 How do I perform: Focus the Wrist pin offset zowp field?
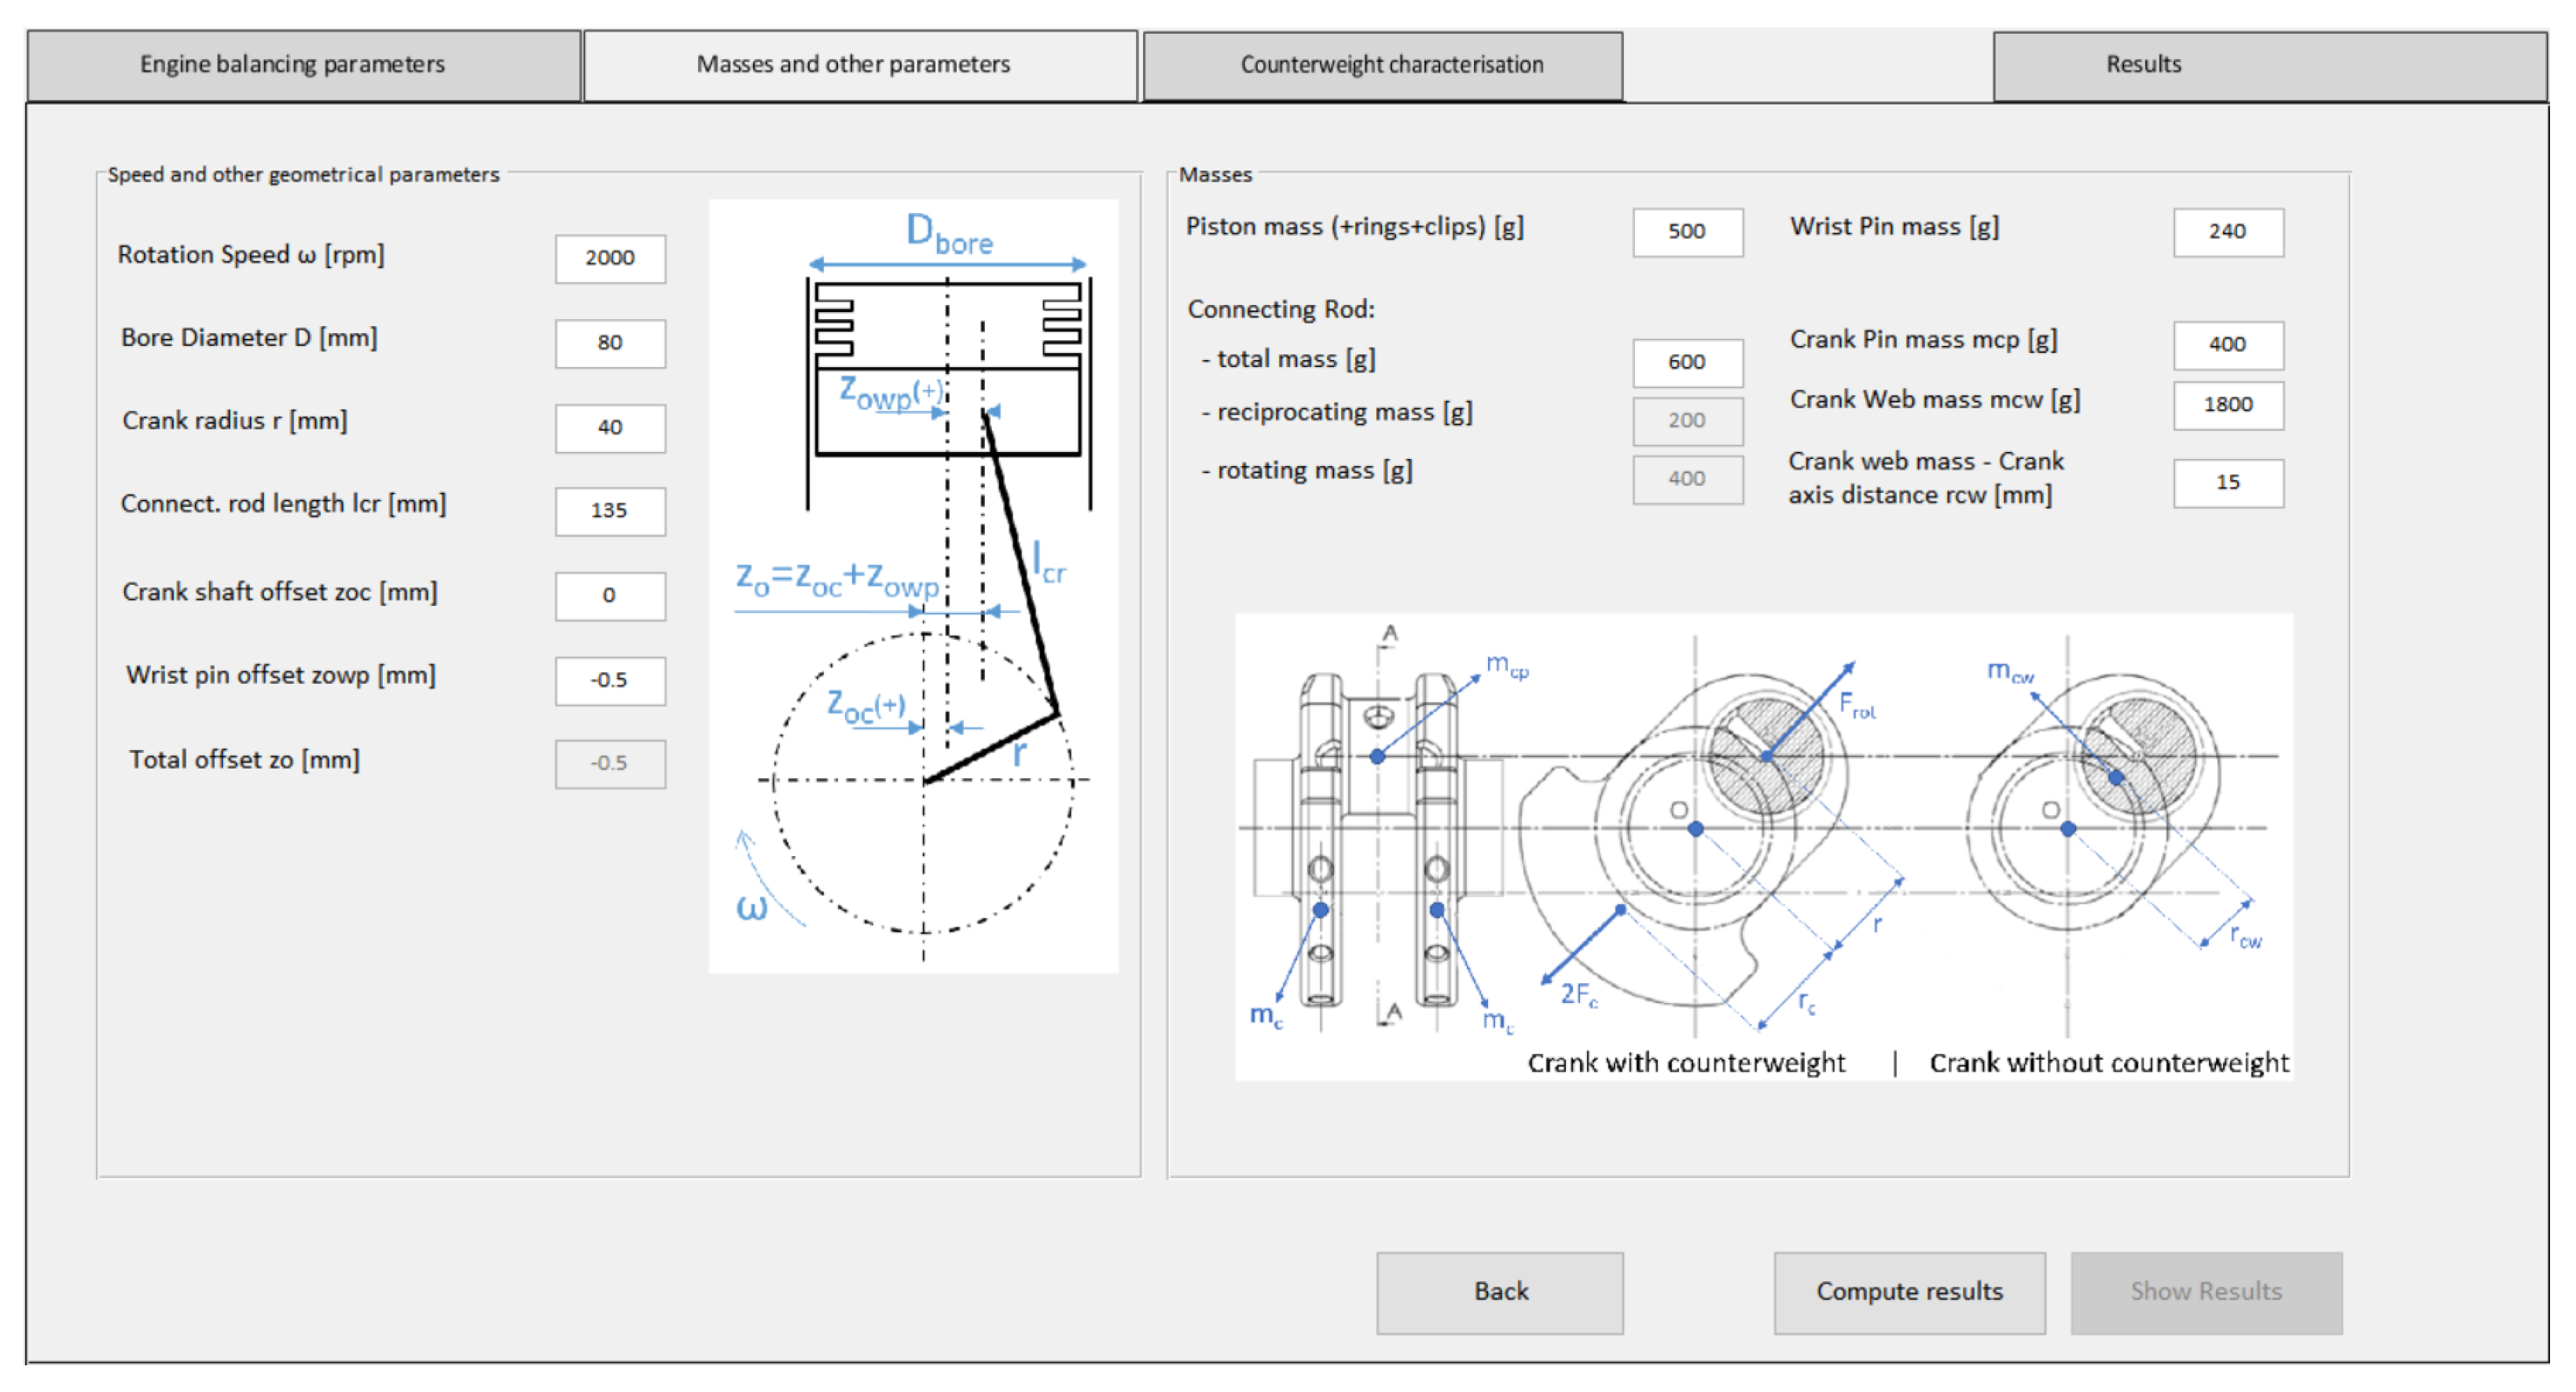tap(610, 680)
